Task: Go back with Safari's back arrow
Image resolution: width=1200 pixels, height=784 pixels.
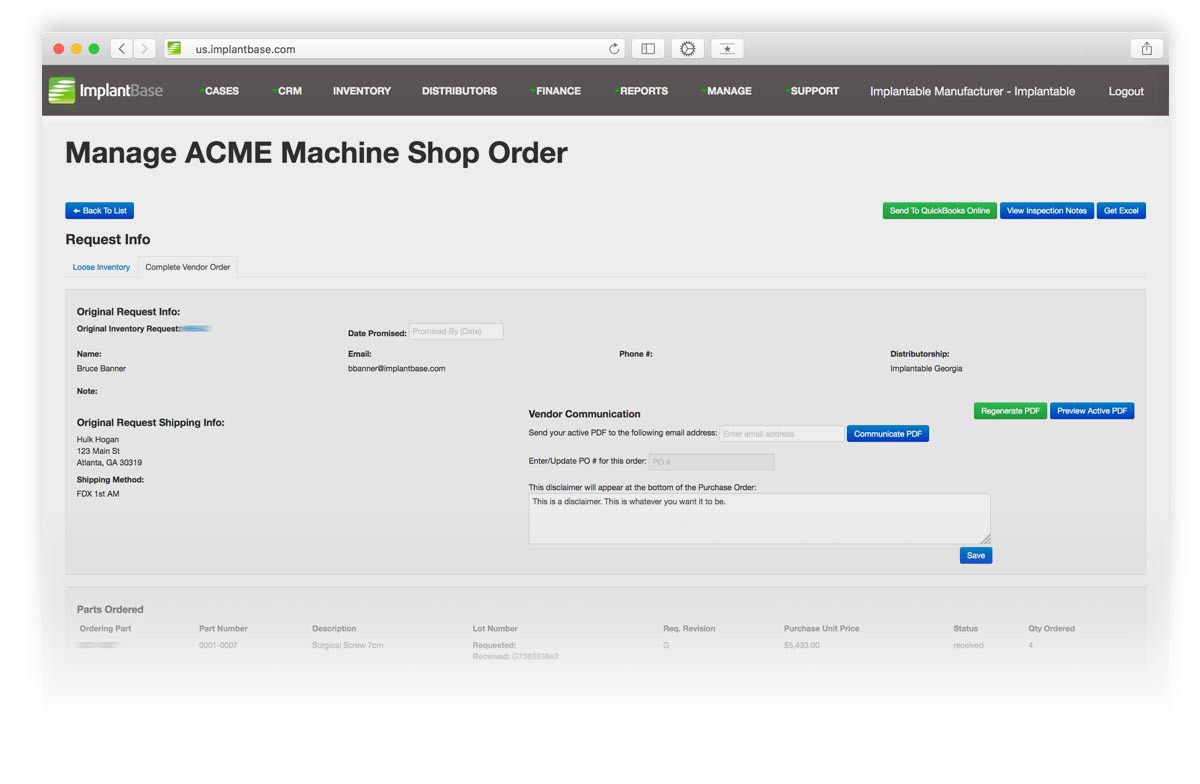Action: pos(122,48)
